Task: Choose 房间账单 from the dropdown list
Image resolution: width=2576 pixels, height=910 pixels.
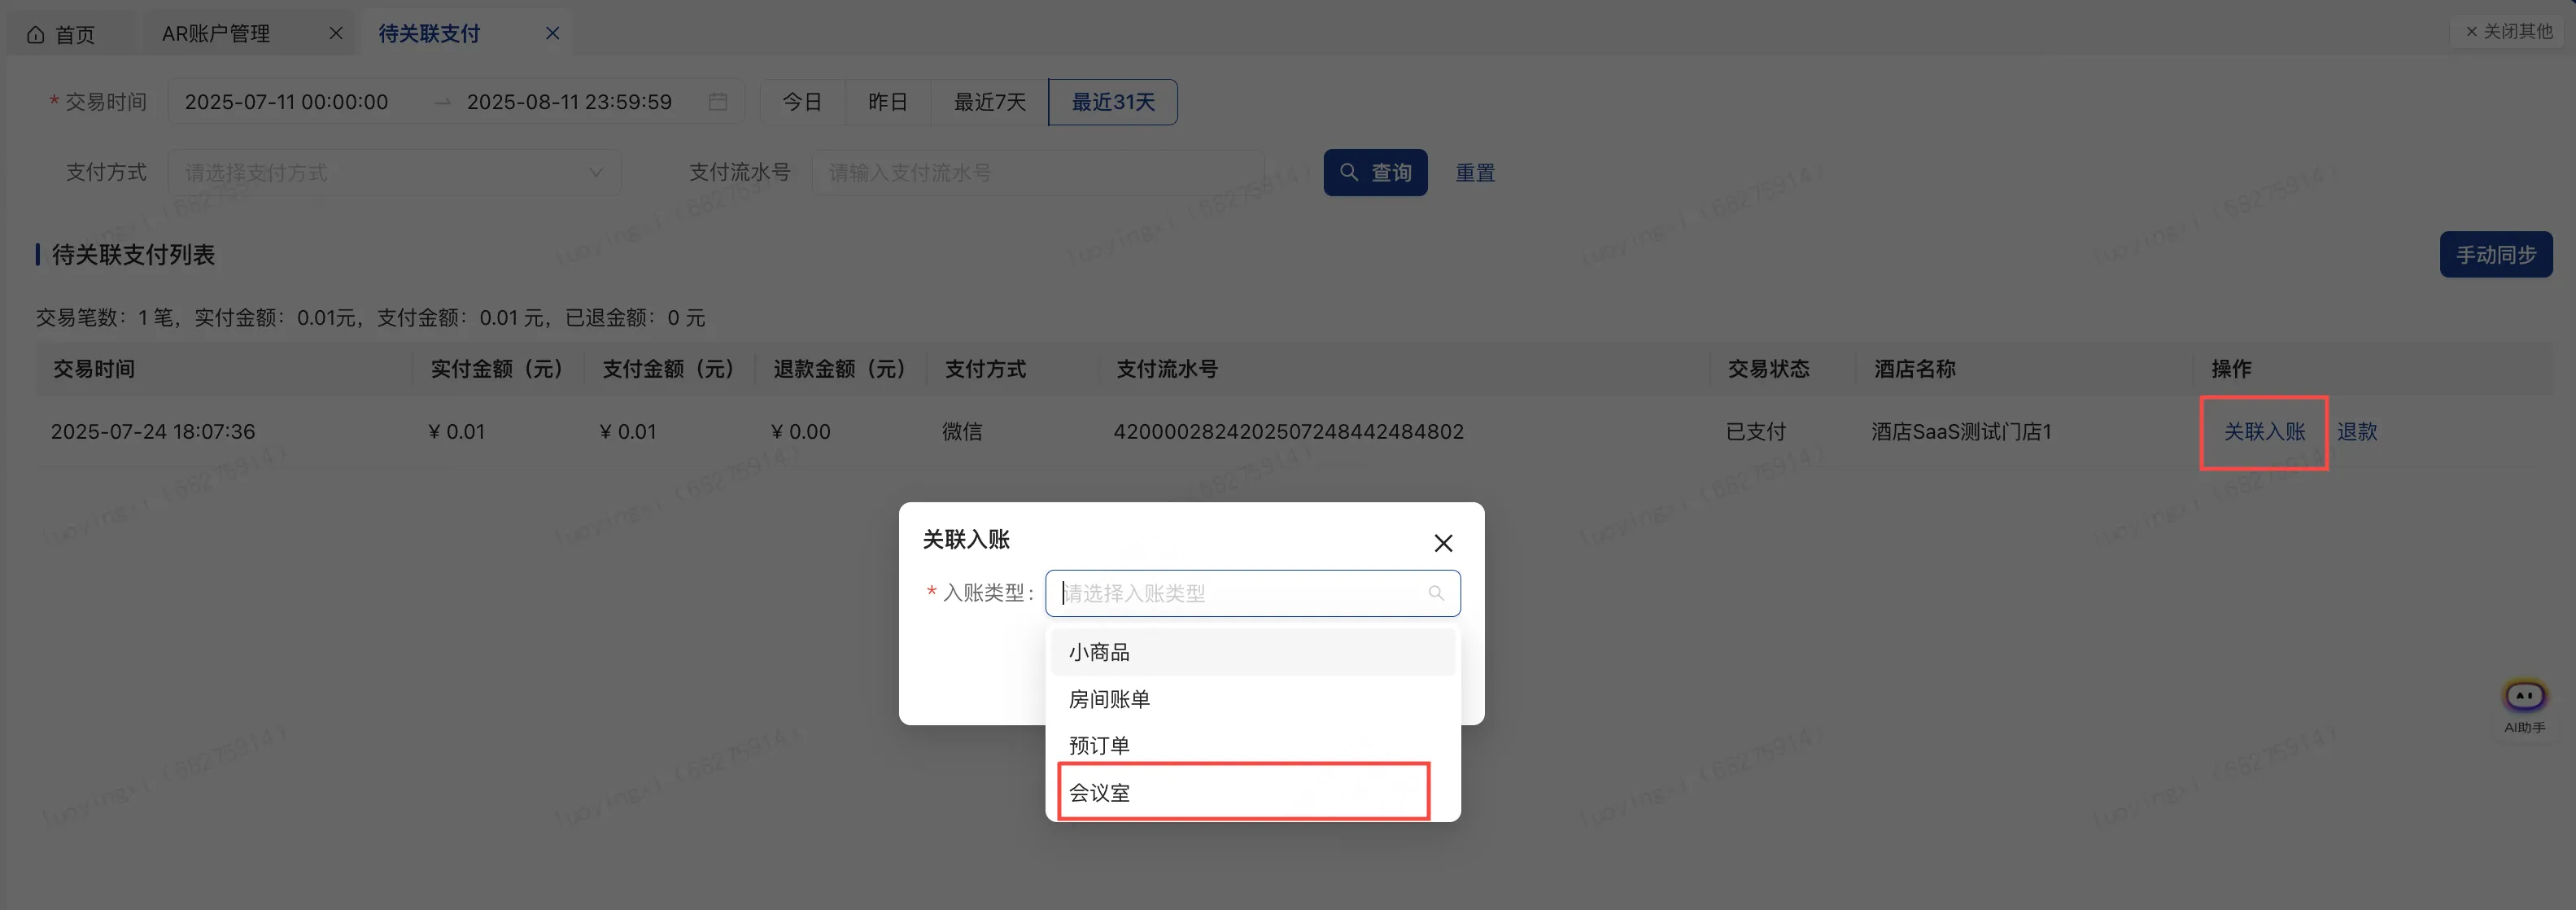Action: pos(1252,699)
